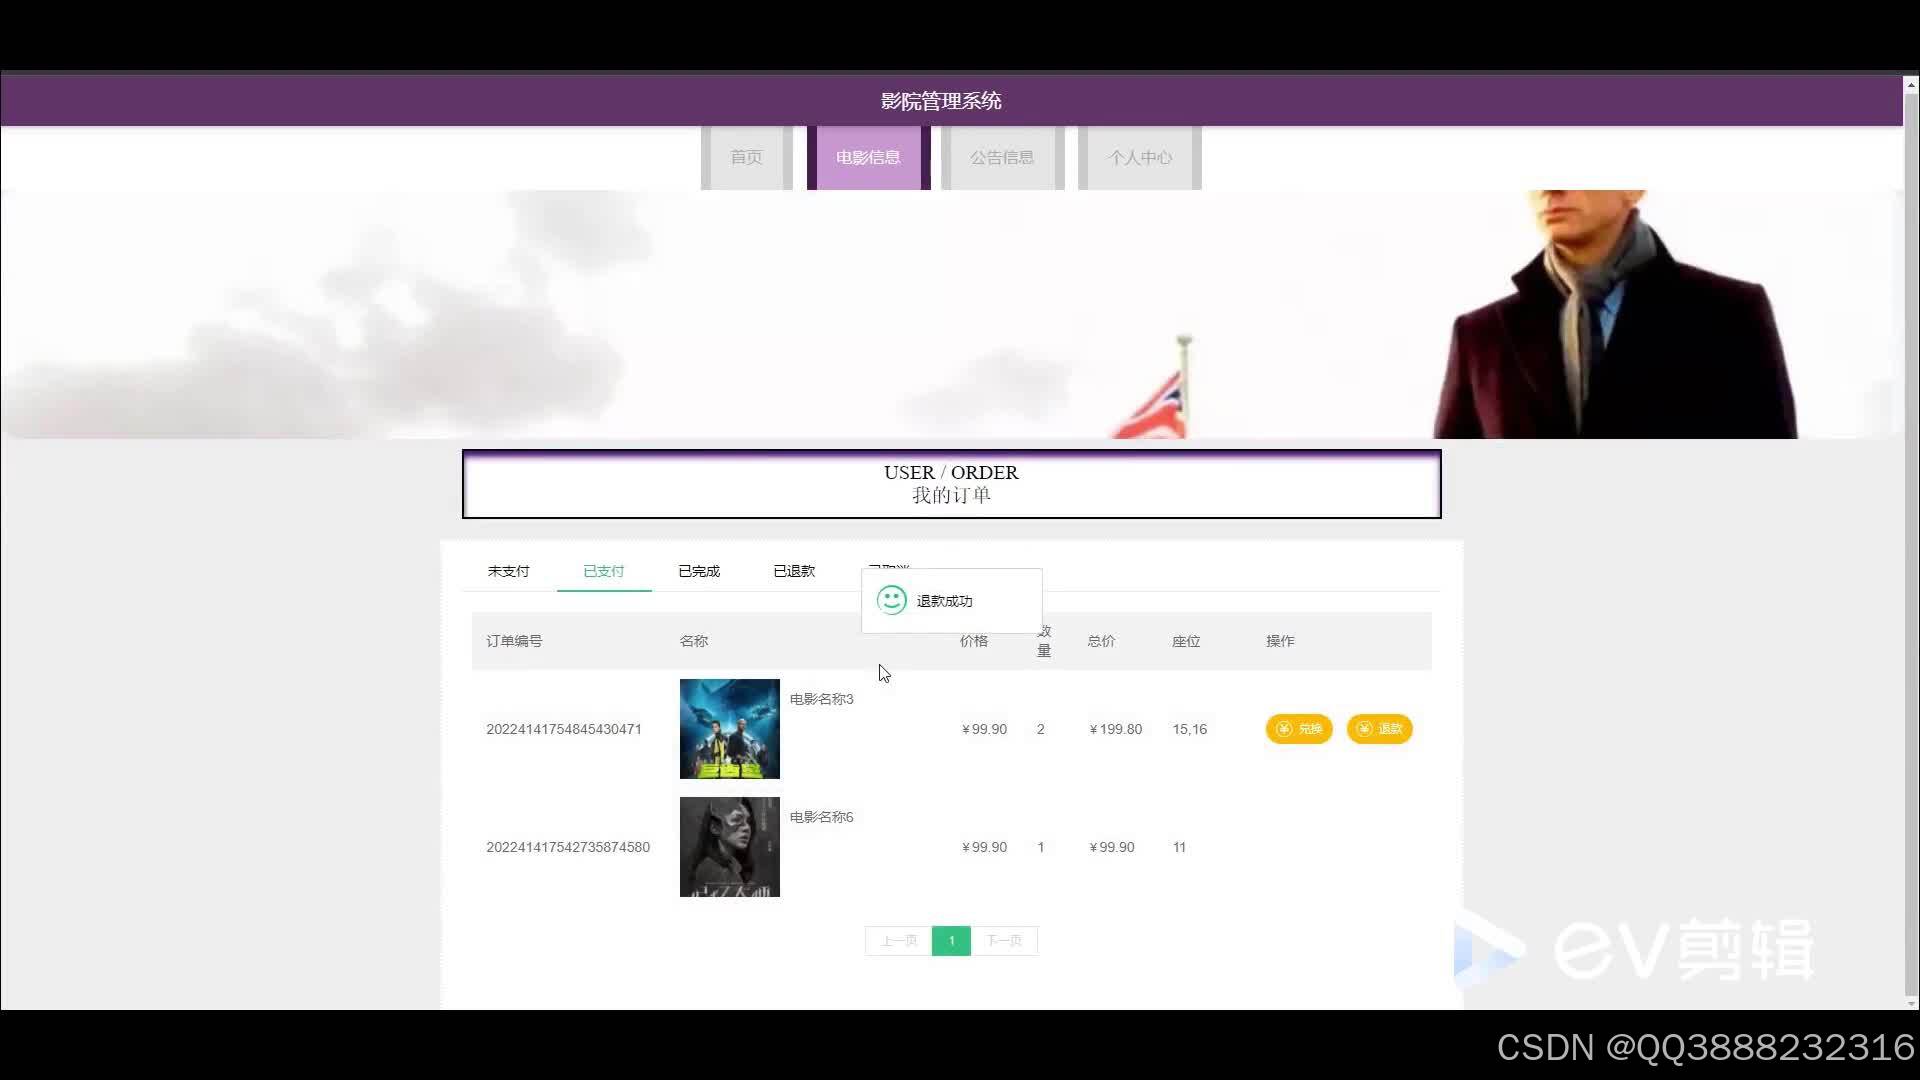This screenshot has height=1080, width=1920.
Task: Click the 订单编号 column header
Action: (x=514, y=641)
